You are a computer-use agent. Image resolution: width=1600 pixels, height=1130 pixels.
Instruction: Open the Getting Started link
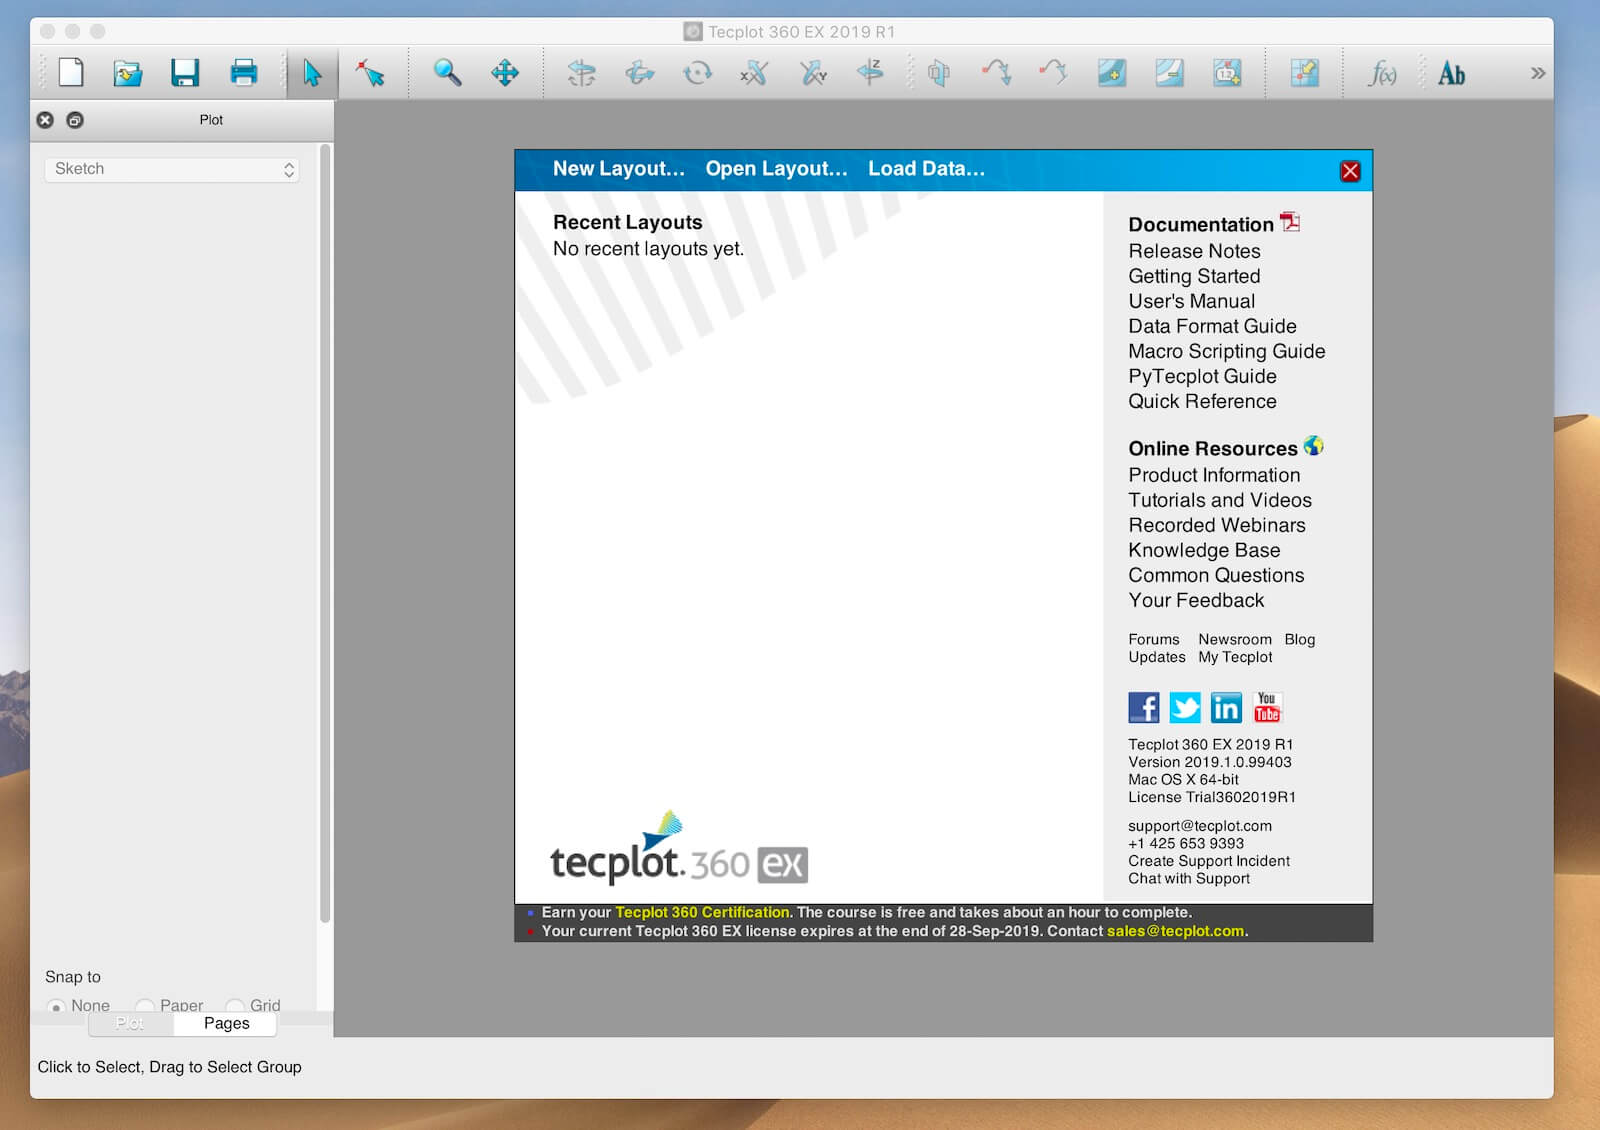[1194, 276]
